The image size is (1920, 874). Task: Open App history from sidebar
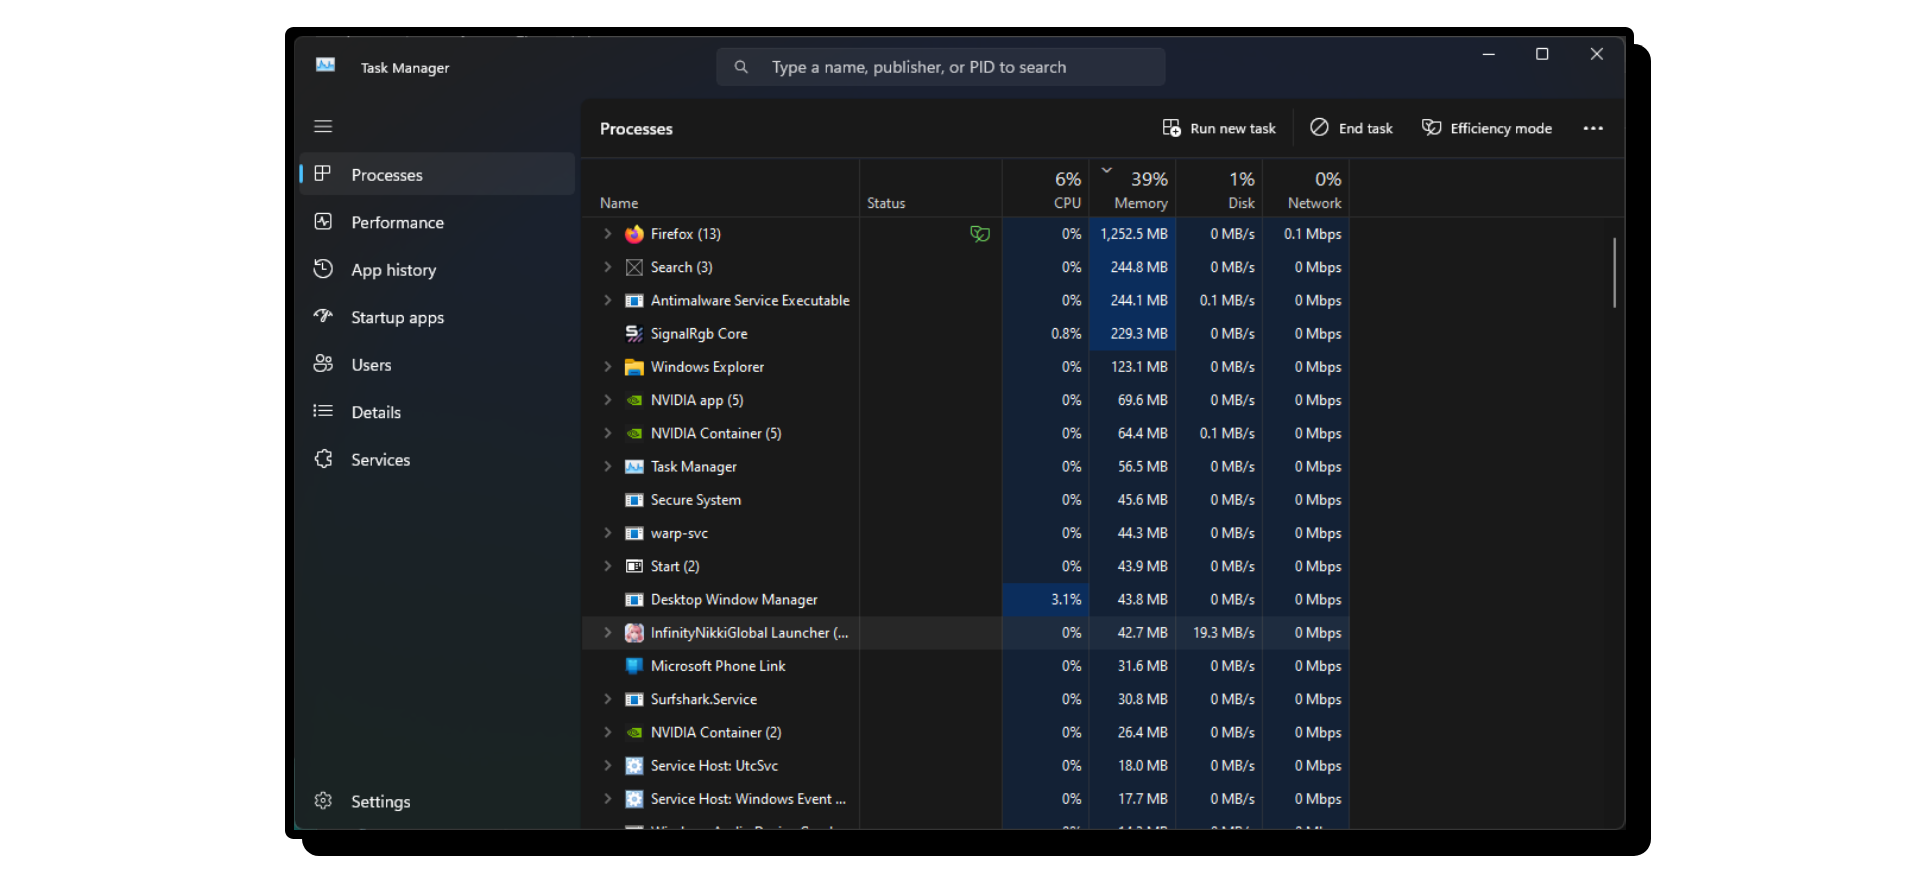(x=393, y=270)
